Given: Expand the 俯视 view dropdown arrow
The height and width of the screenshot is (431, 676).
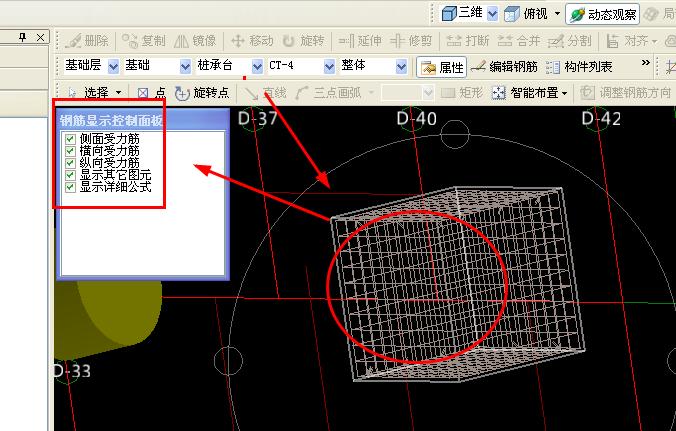Looking at the screenshot, I should click(557, 14).
